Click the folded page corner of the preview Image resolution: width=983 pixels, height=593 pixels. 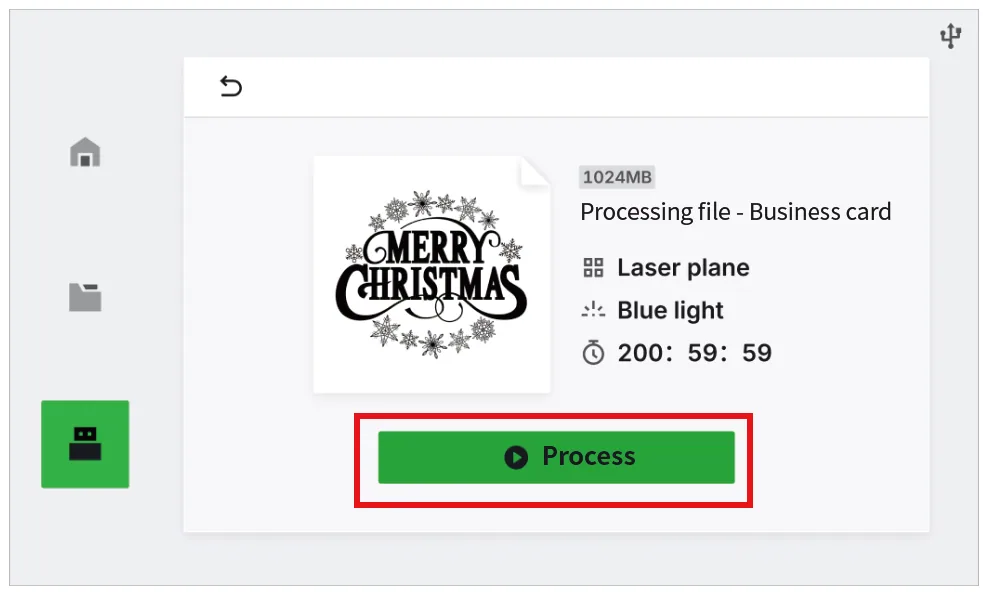point(534,172)
